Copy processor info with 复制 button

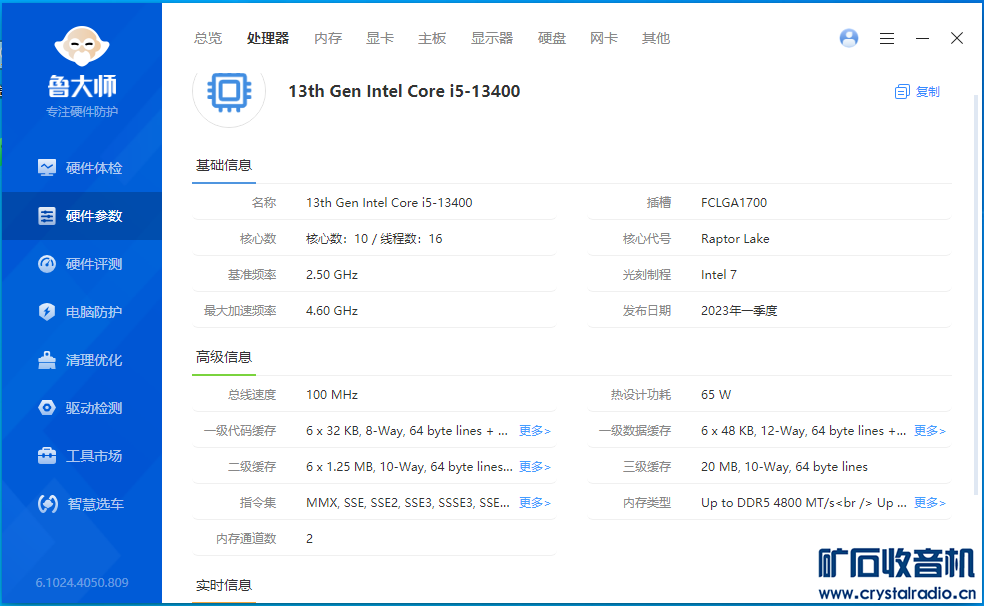pos(918,92)
